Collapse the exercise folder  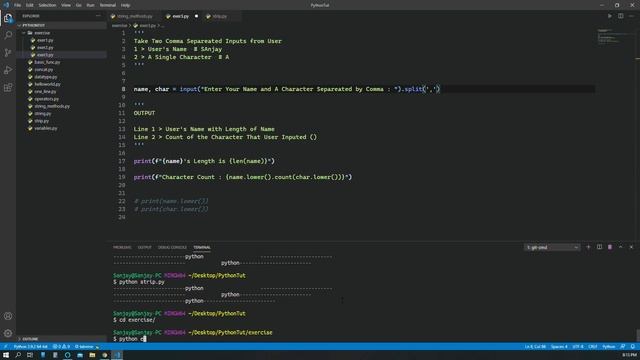[61, 33]
